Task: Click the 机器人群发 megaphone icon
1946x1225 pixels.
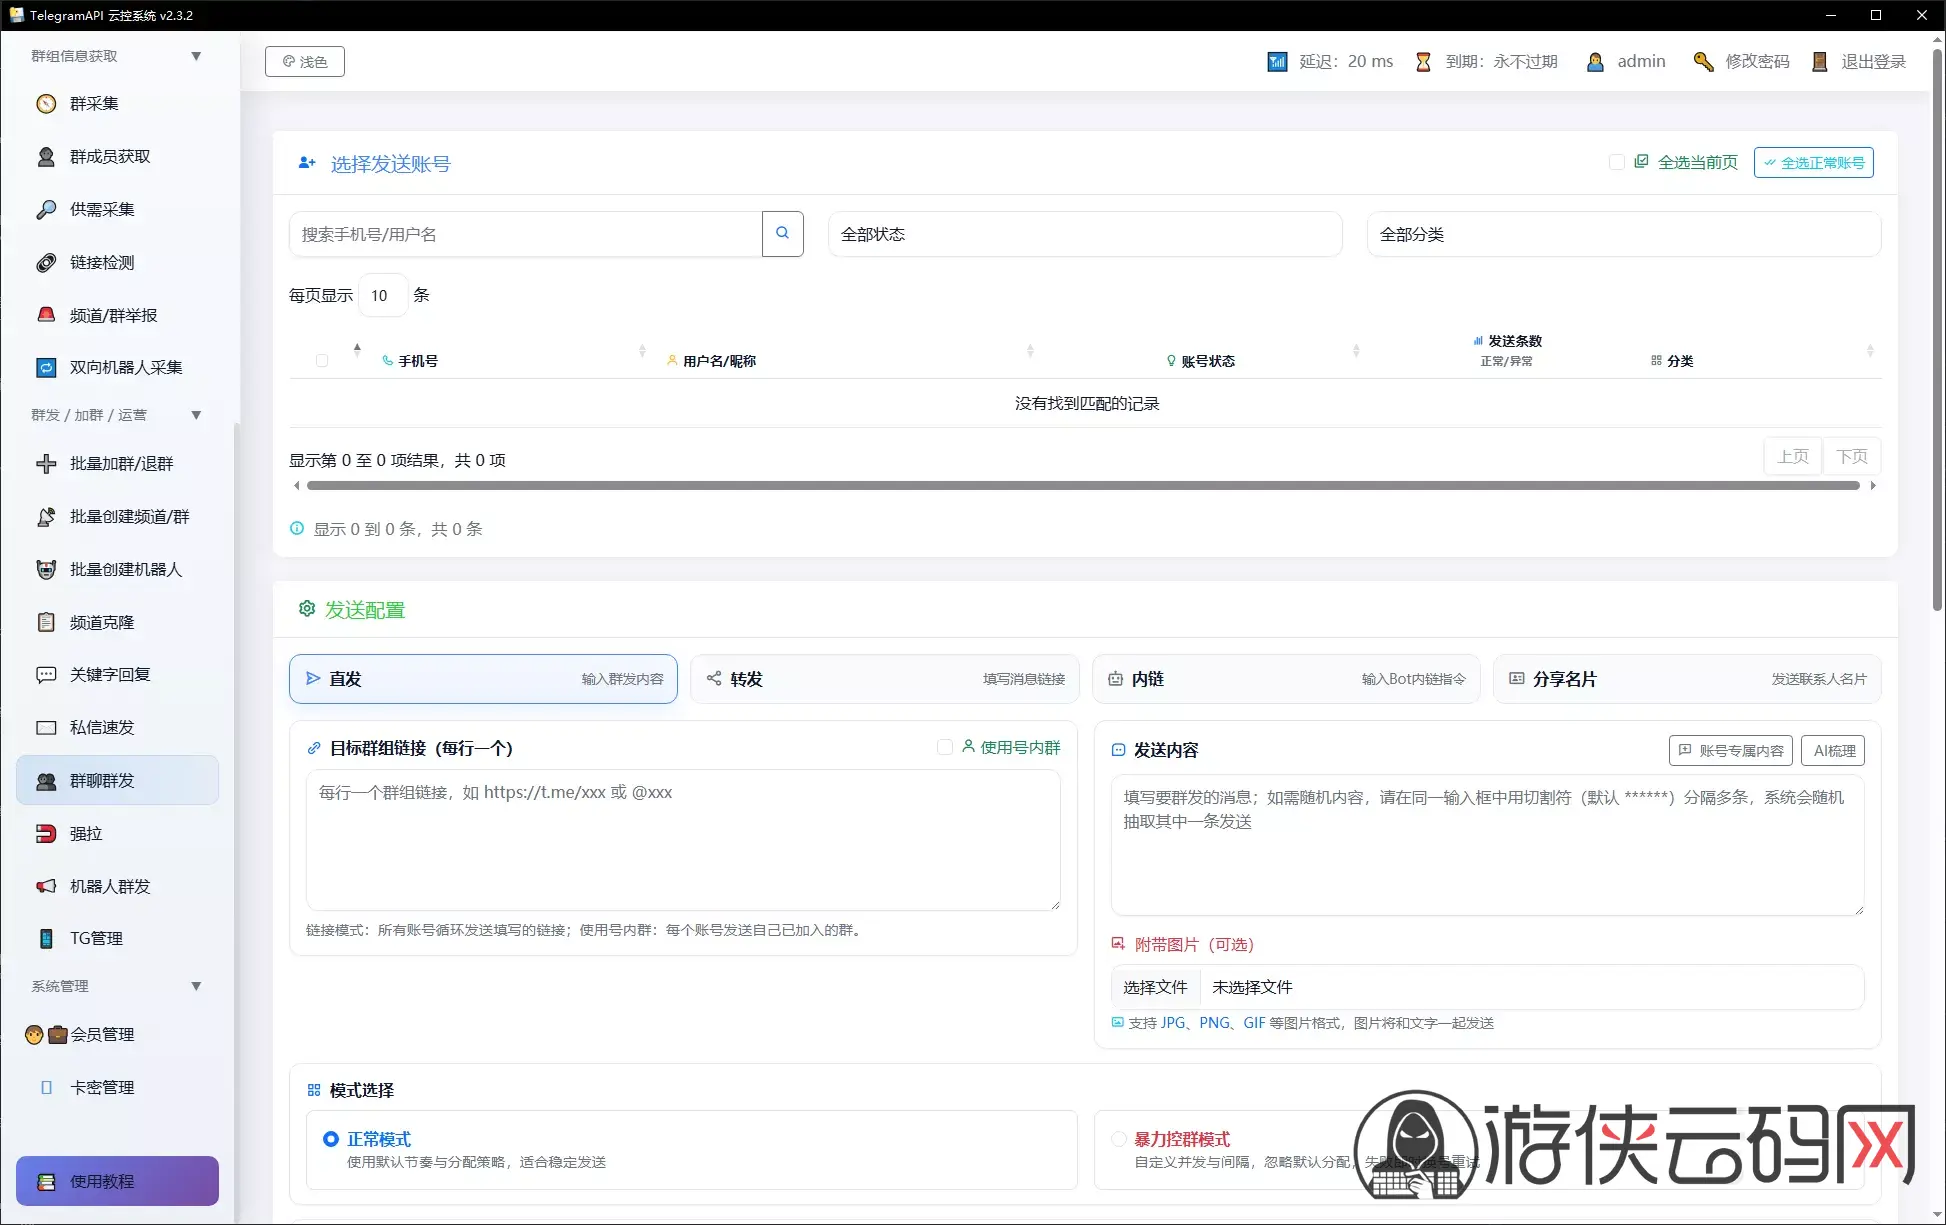Action: tap(46, 886)
